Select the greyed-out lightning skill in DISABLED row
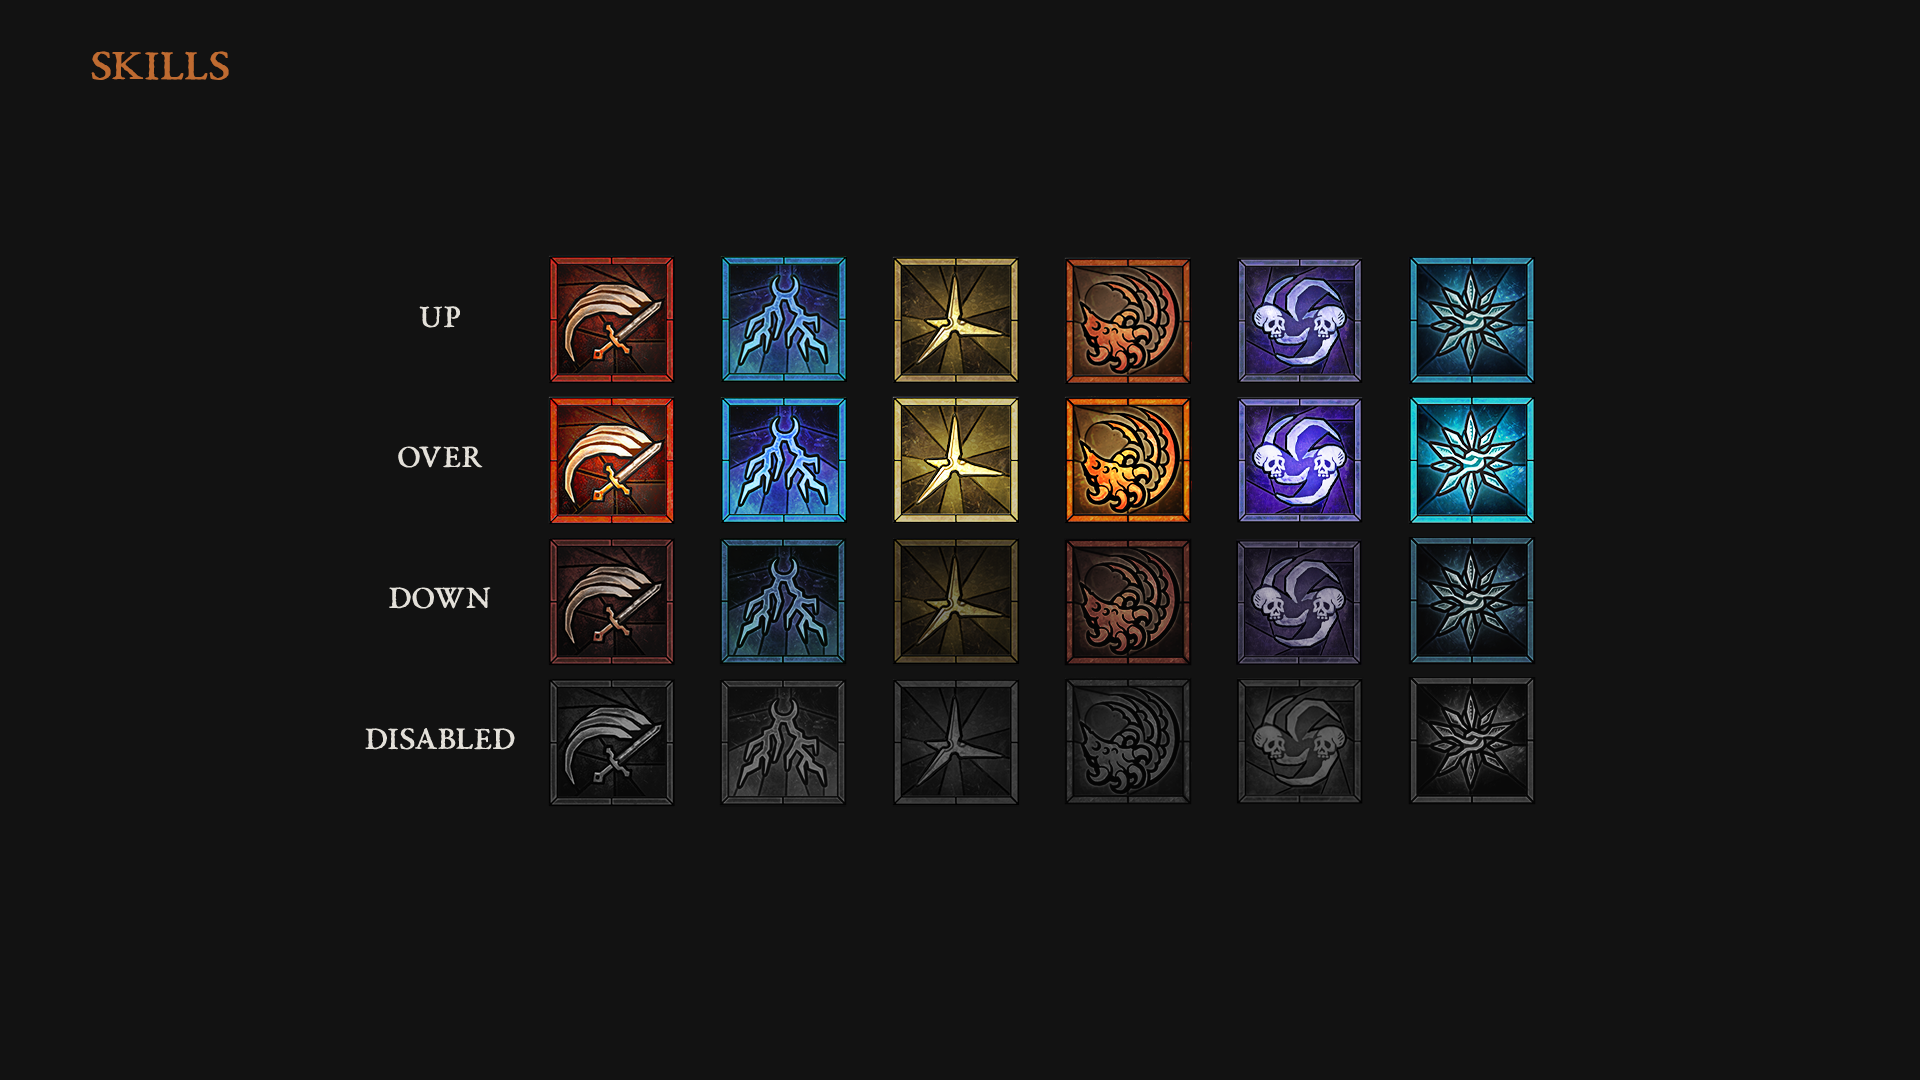The image size is (1920, 1080). (784, 742)
